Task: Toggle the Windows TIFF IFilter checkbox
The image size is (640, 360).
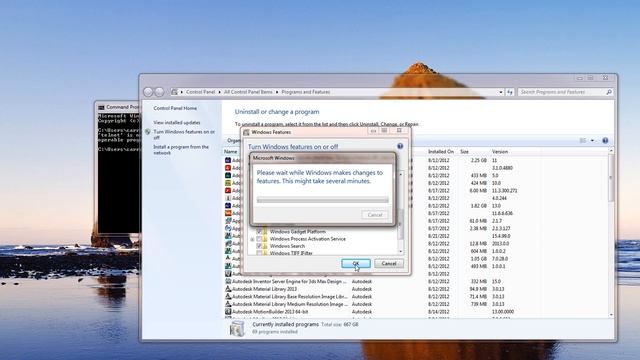Action: [x=259, y=253]
